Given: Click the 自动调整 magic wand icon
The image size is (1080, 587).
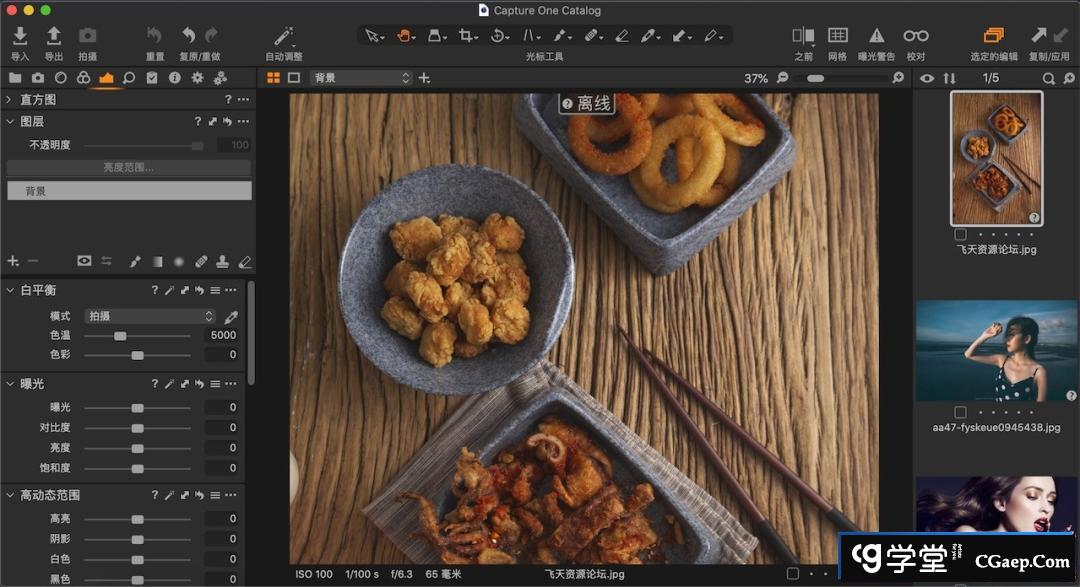Looking at the screenshot, I should (x=284, y=36).
